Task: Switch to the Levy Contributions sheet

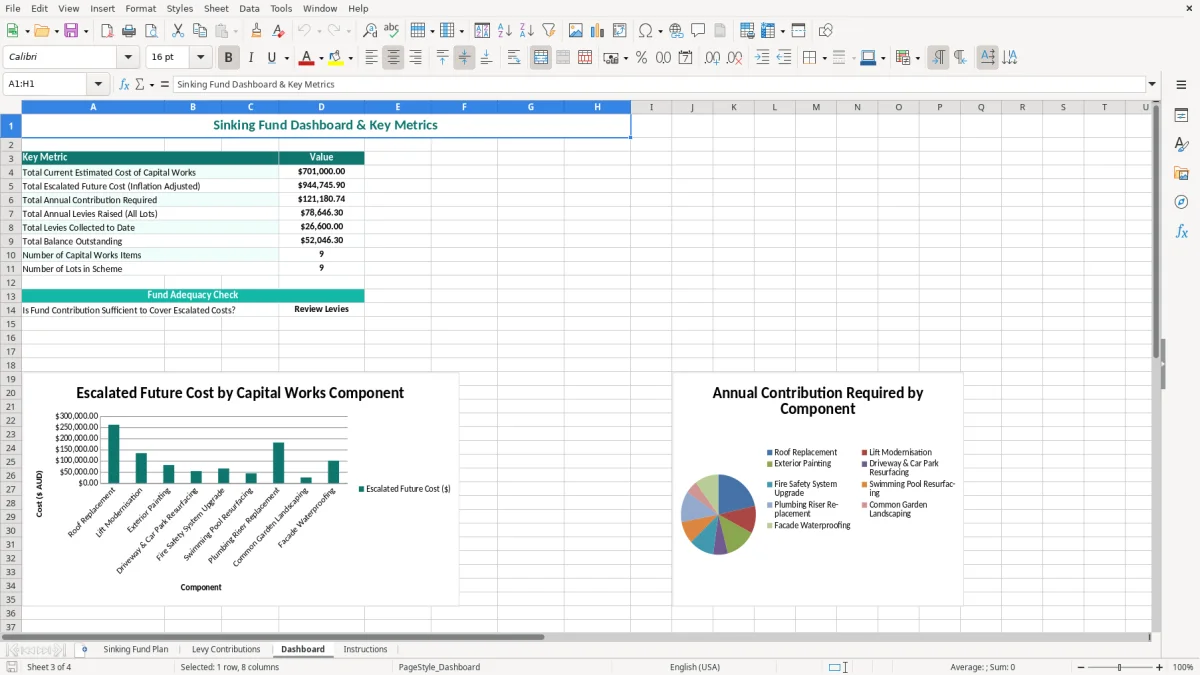Action: 226,649
